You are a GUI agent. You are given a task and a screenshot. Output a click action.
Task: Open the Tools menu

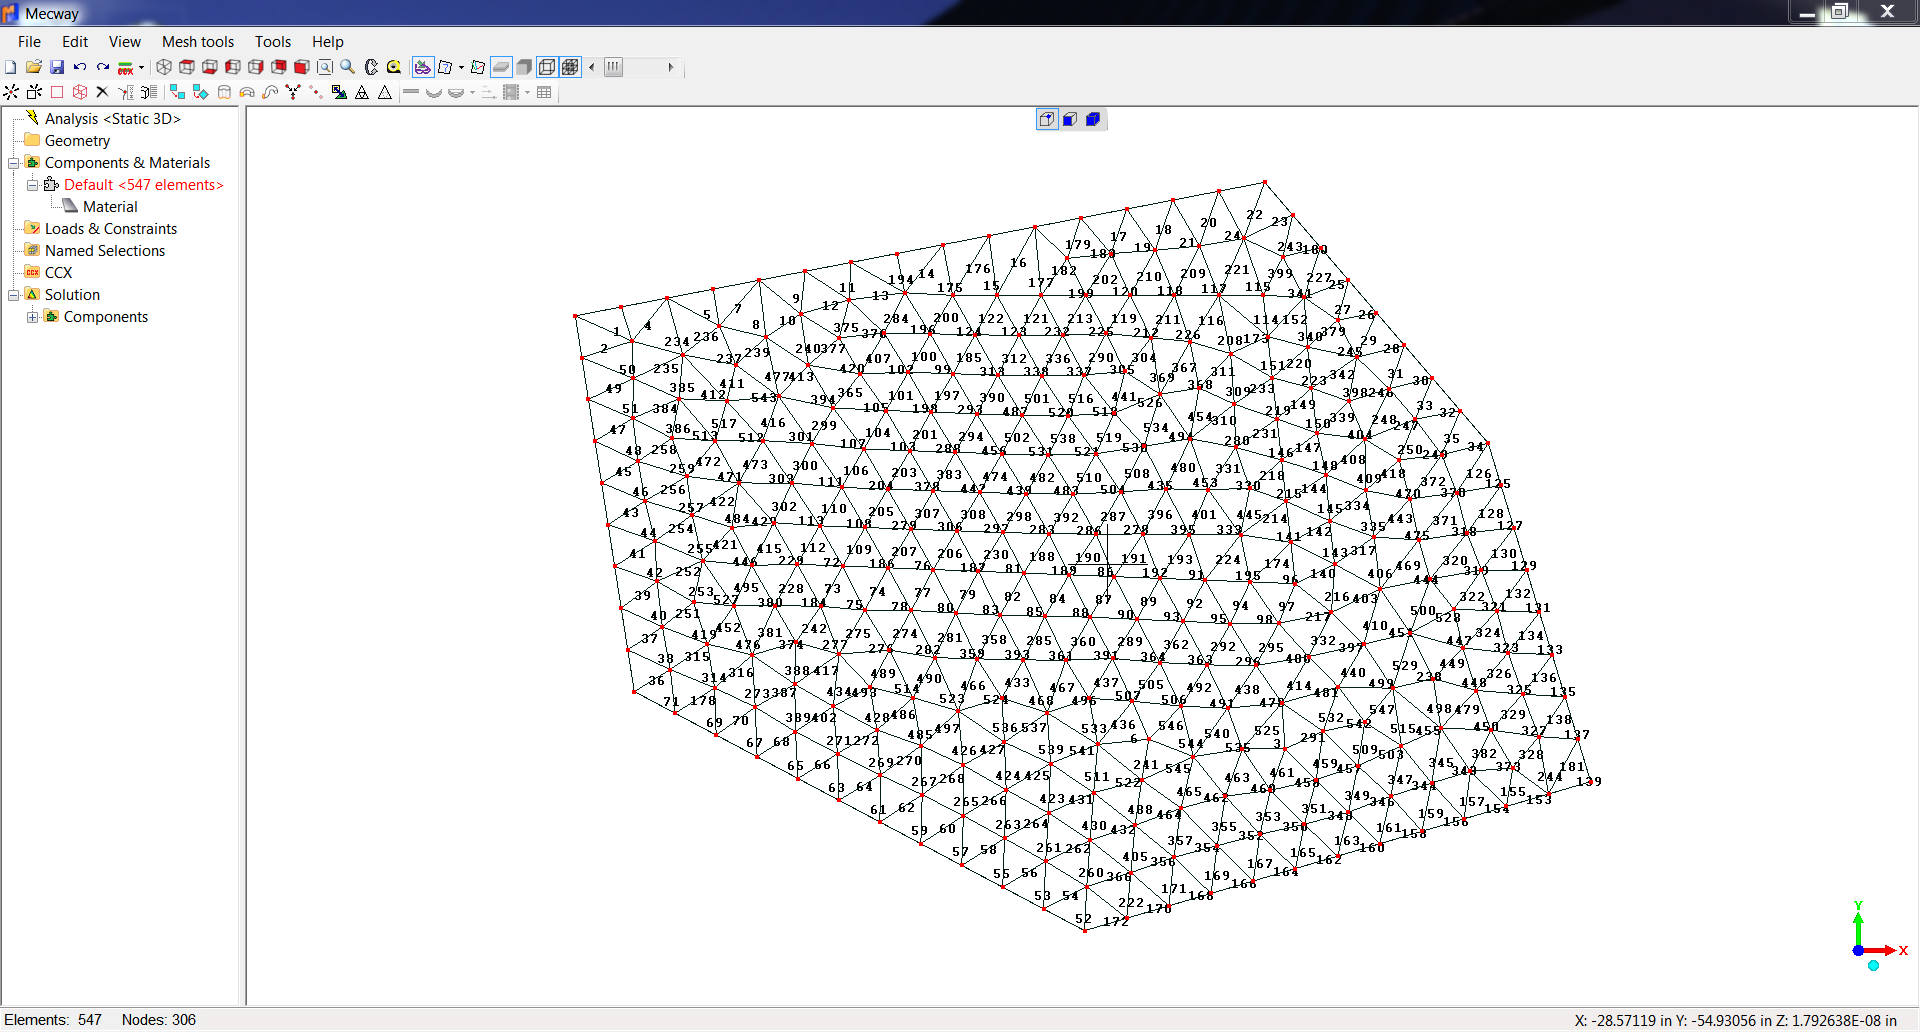[273, 41]
